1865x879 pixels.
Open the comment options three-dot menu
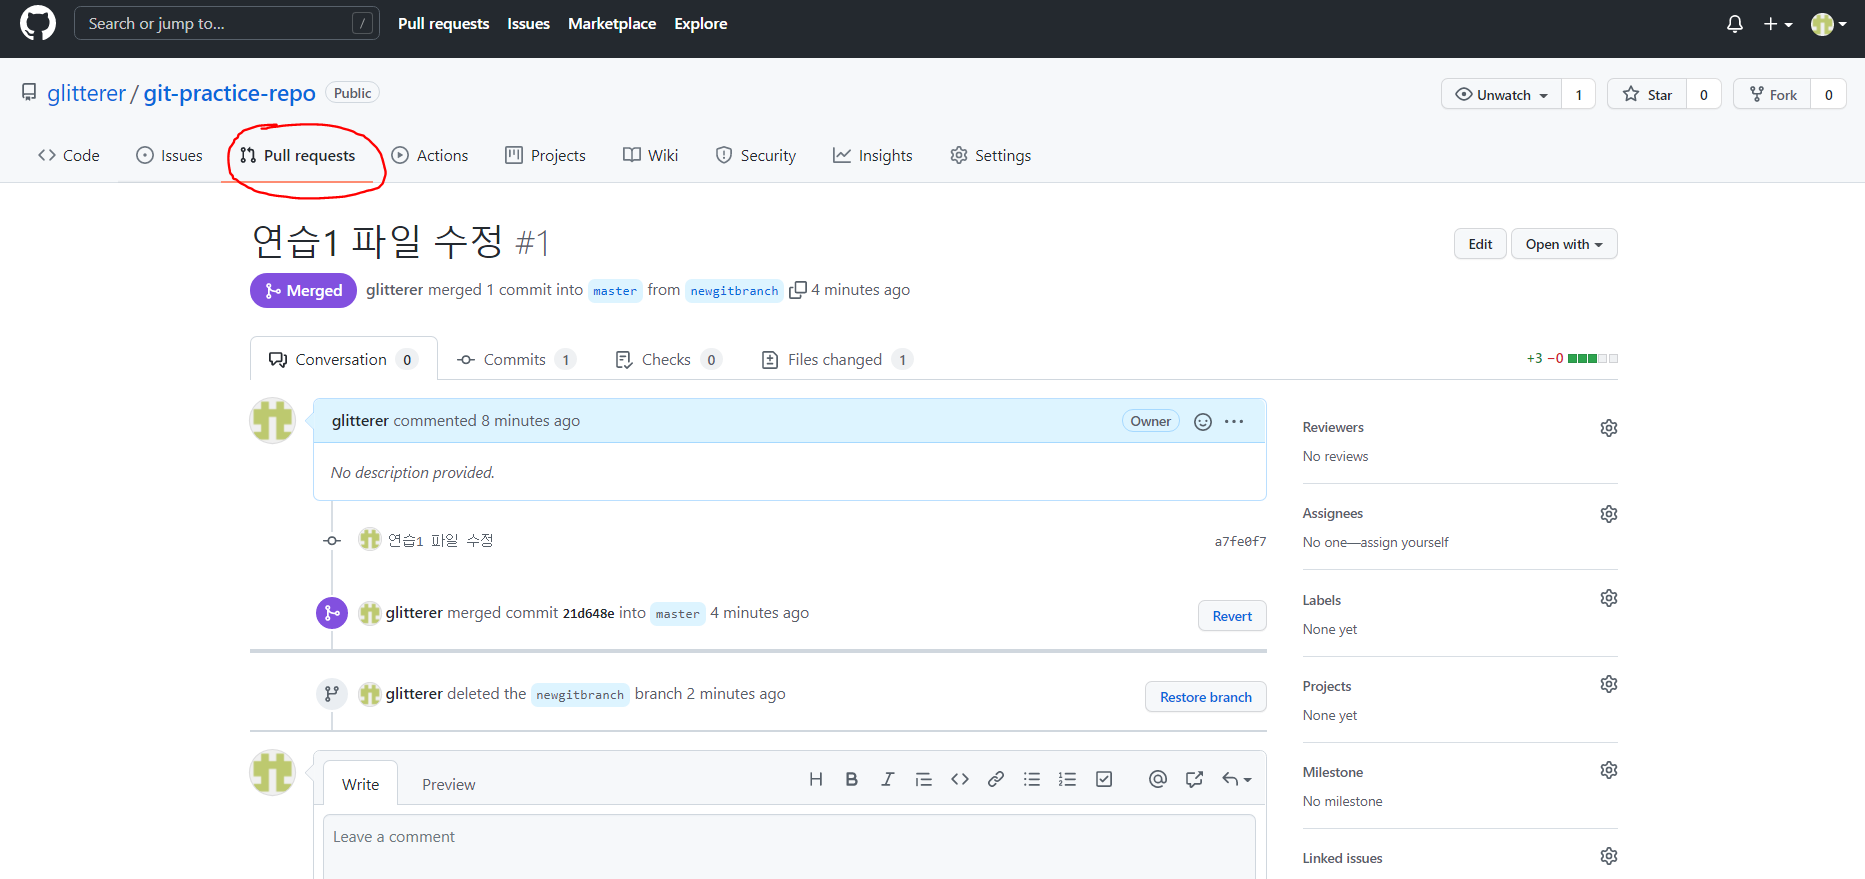coord(1234,422)
